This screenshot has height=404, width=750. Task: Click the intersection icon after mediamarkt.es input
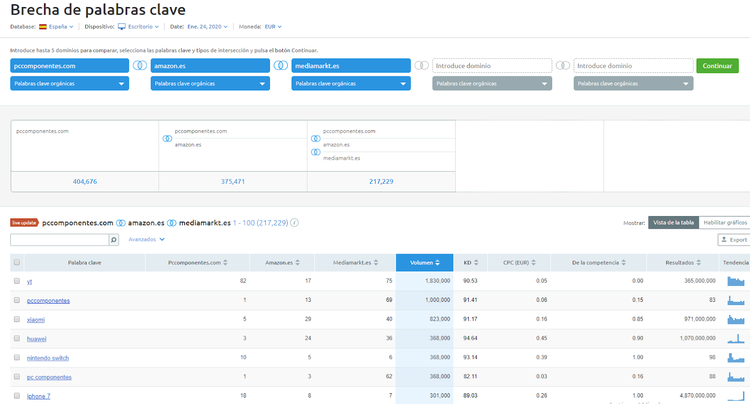421,66
